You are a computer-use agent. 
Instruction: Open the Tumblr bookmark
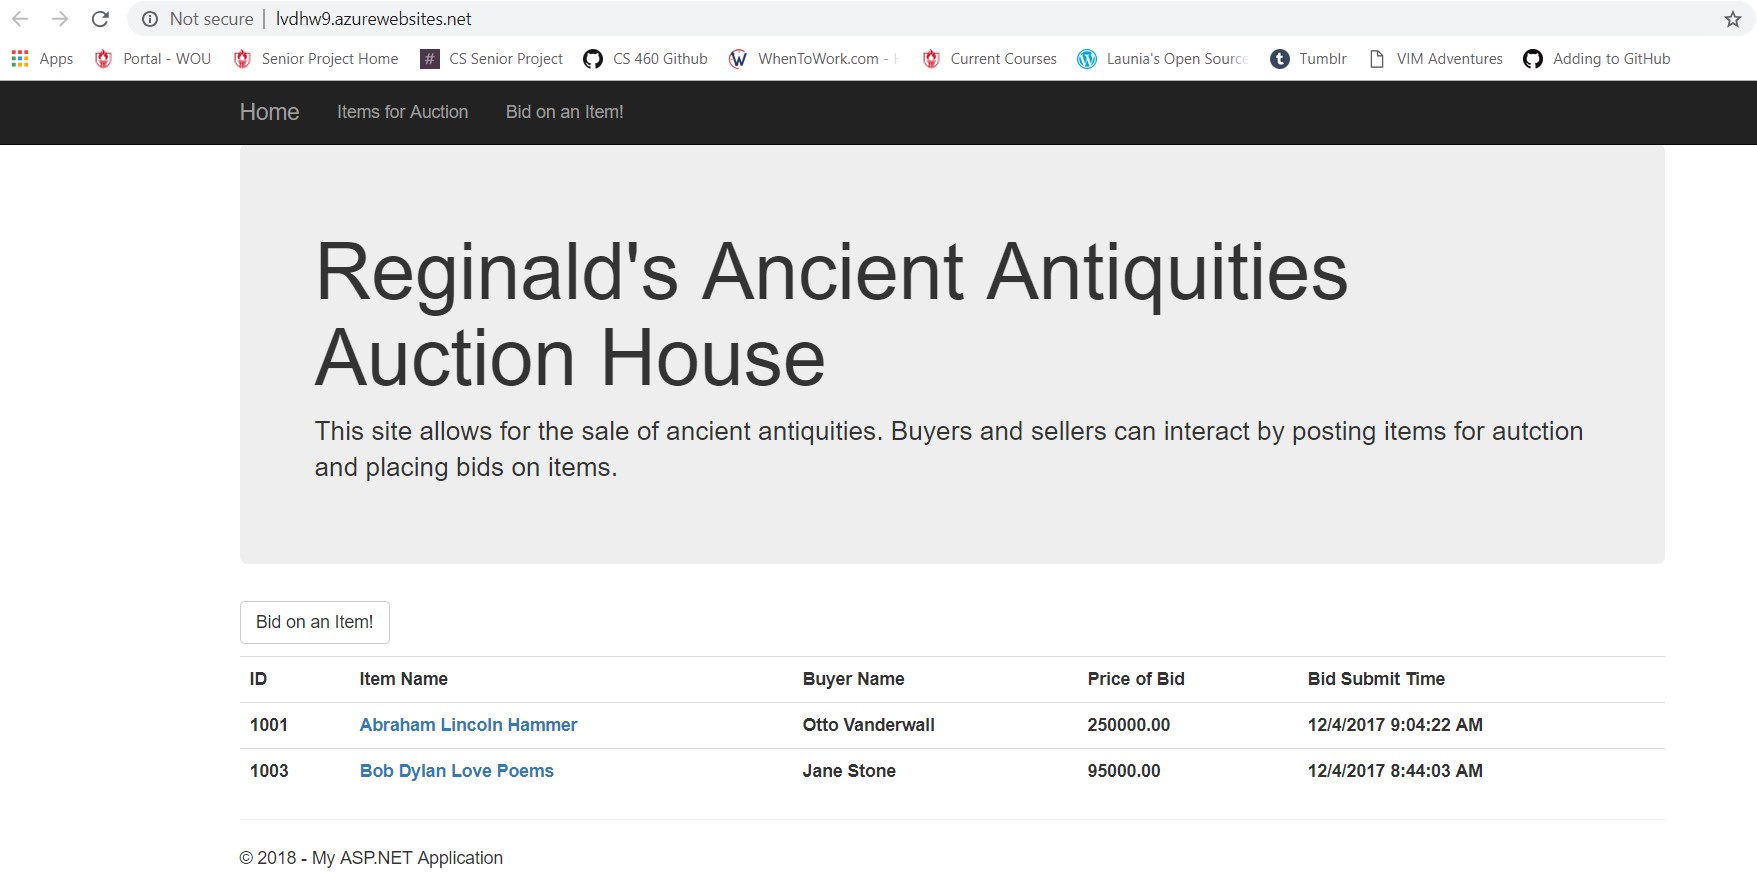point(1308,59)
